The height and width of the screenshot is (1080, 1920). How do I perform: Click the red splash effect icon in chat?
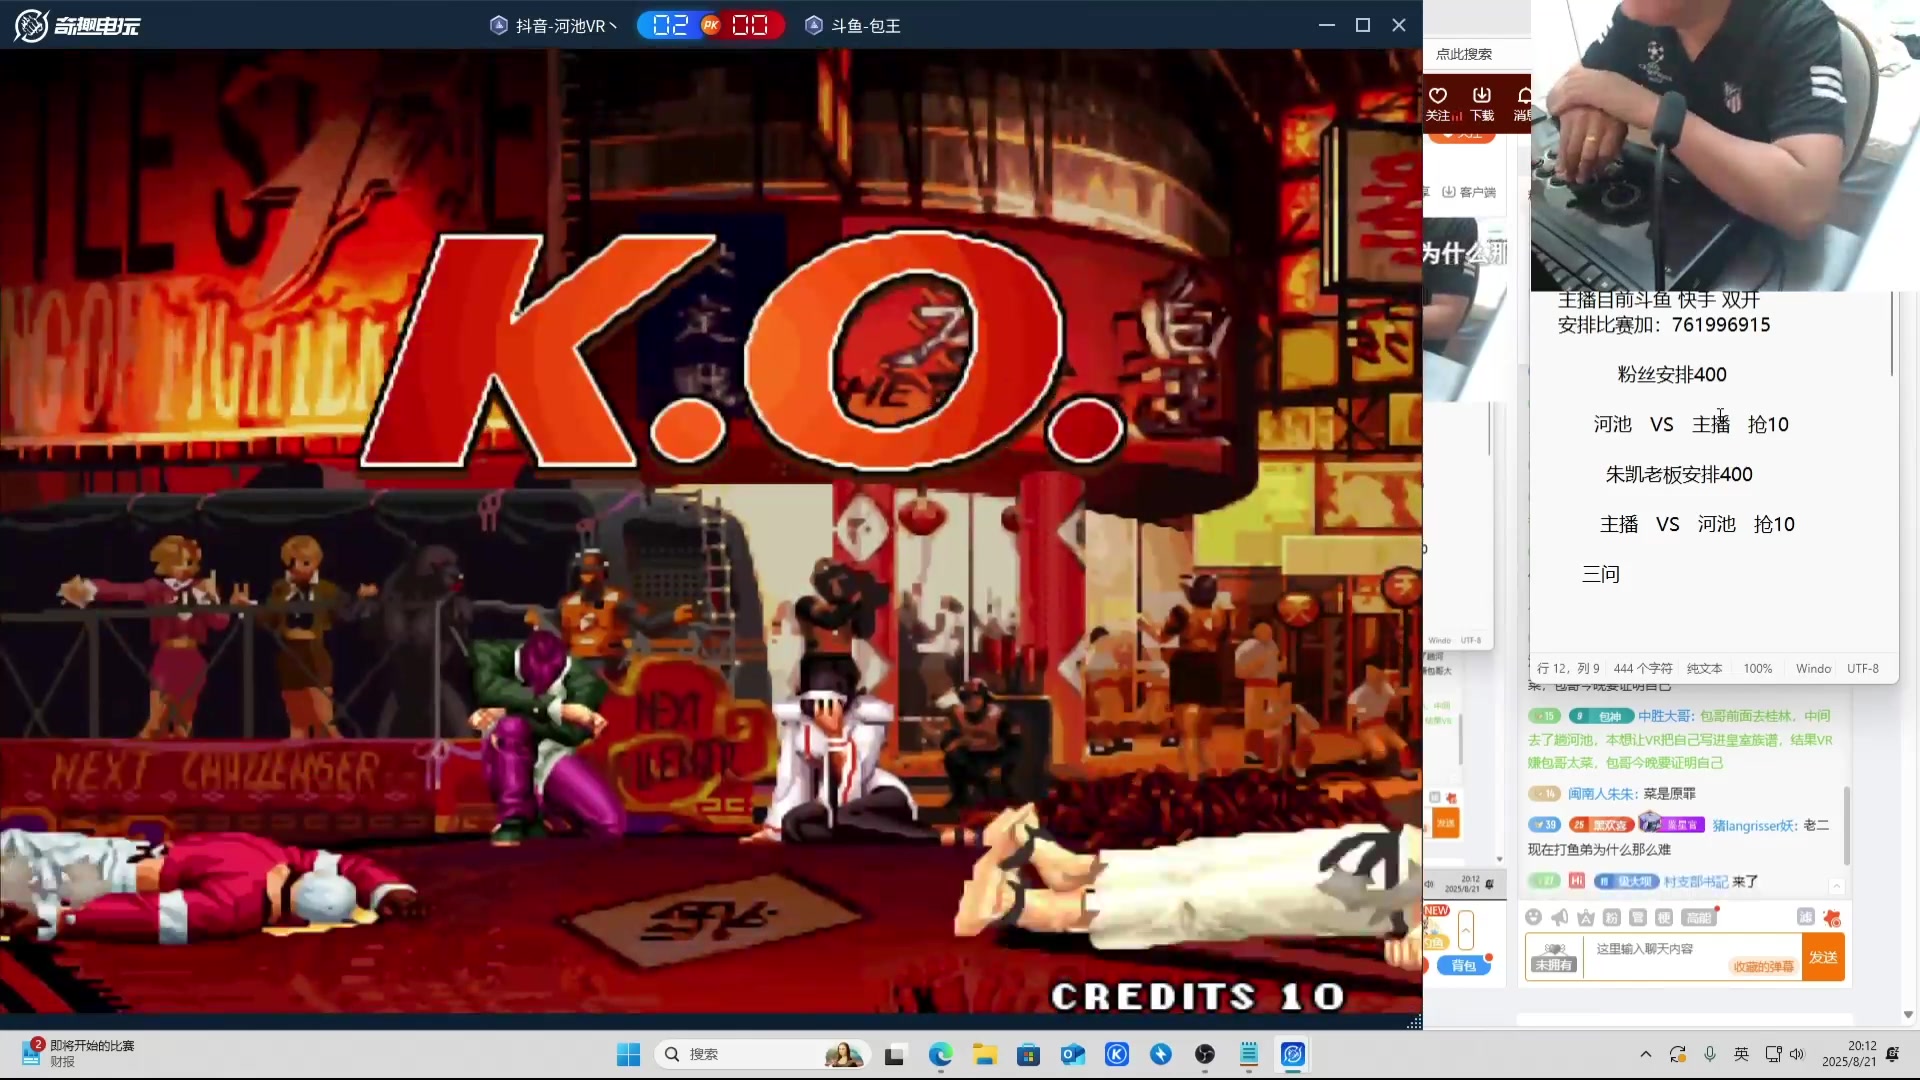[x=1832, y=918]
